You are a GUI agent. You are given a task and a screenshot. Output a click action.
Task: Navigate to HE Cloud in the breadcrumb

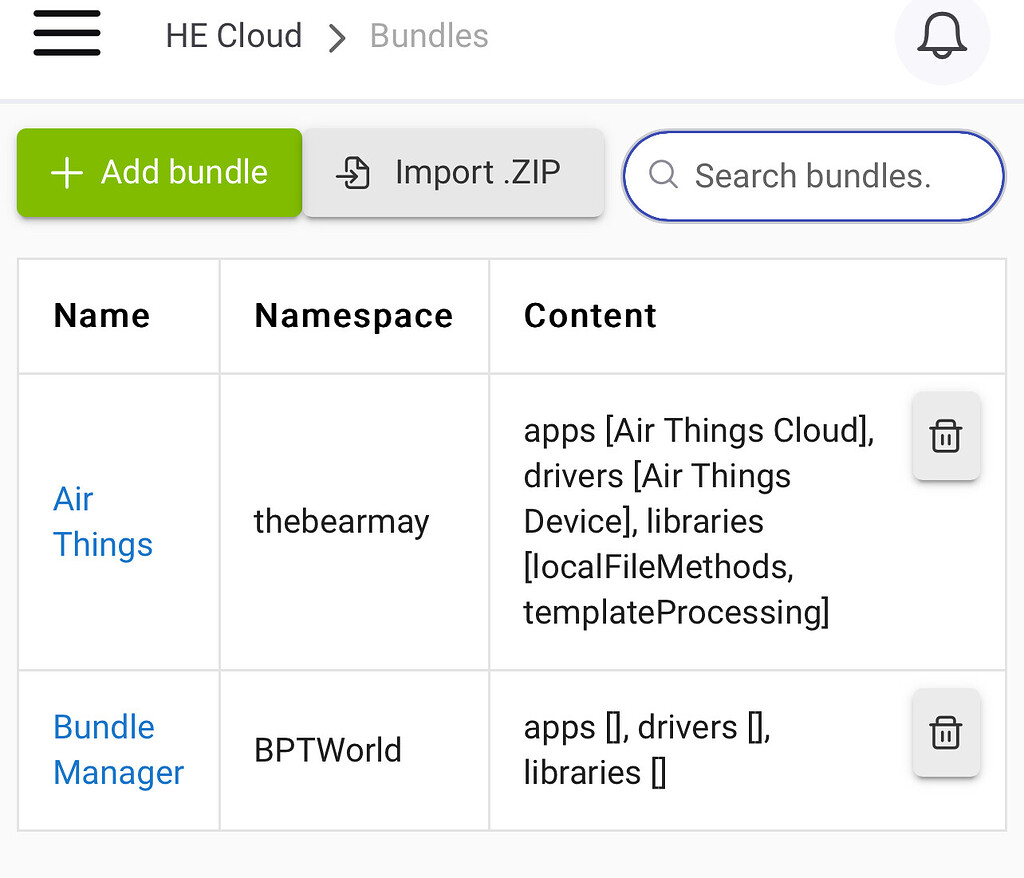click(x=233, y=36)
